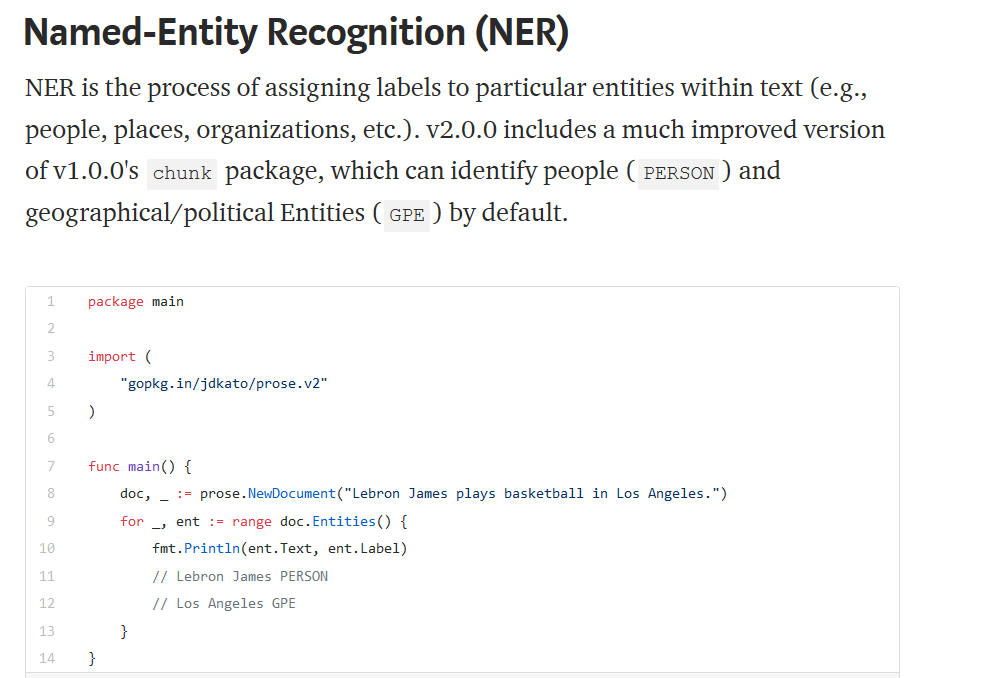The width and height of the screenshot is (998, 678).
Task: Click line number 1 in code block
Action: [x=50, y=301]
